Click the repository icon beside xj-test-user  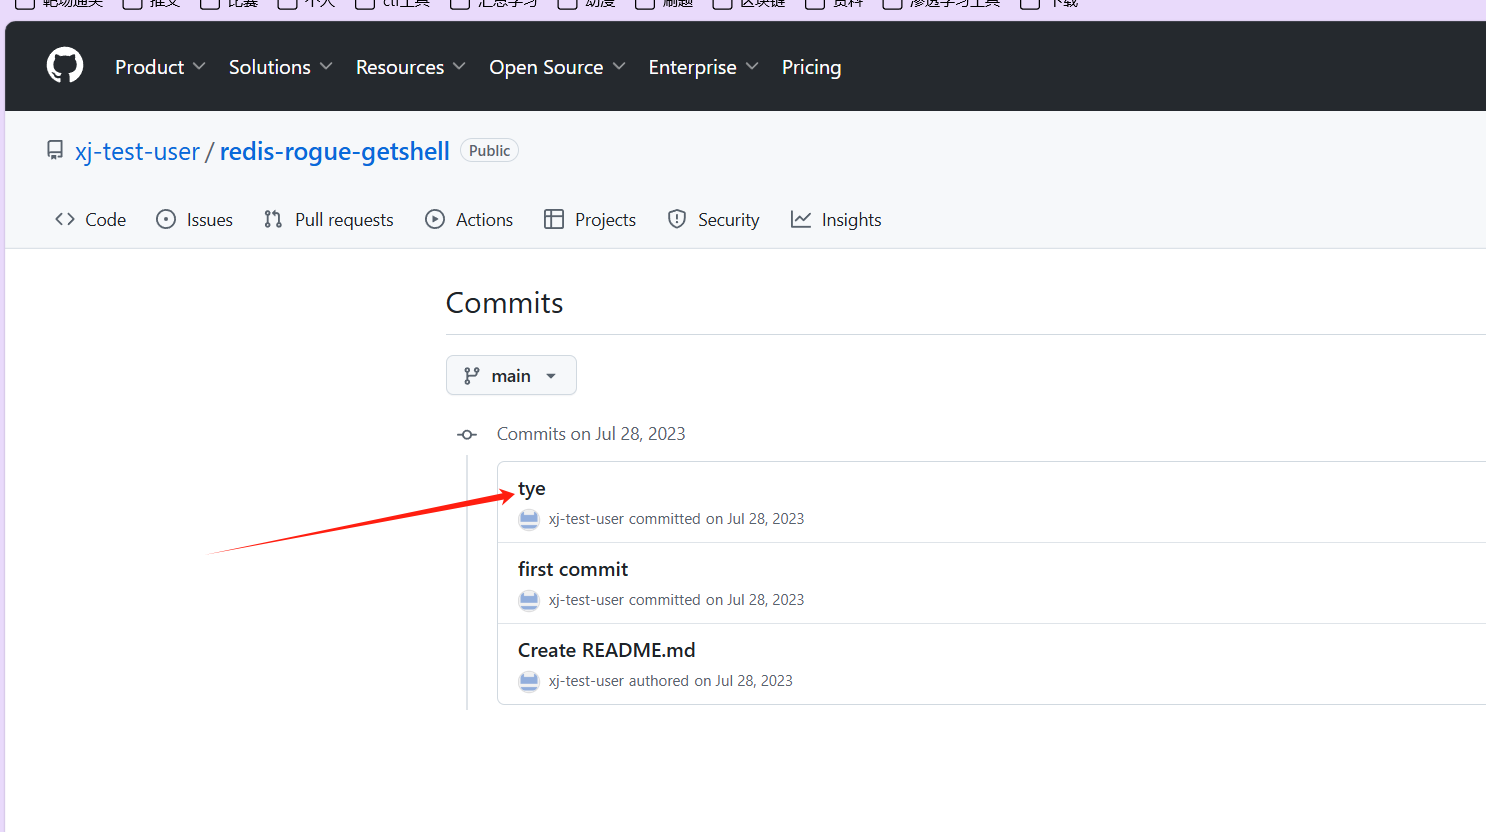(x=55, y=151)
